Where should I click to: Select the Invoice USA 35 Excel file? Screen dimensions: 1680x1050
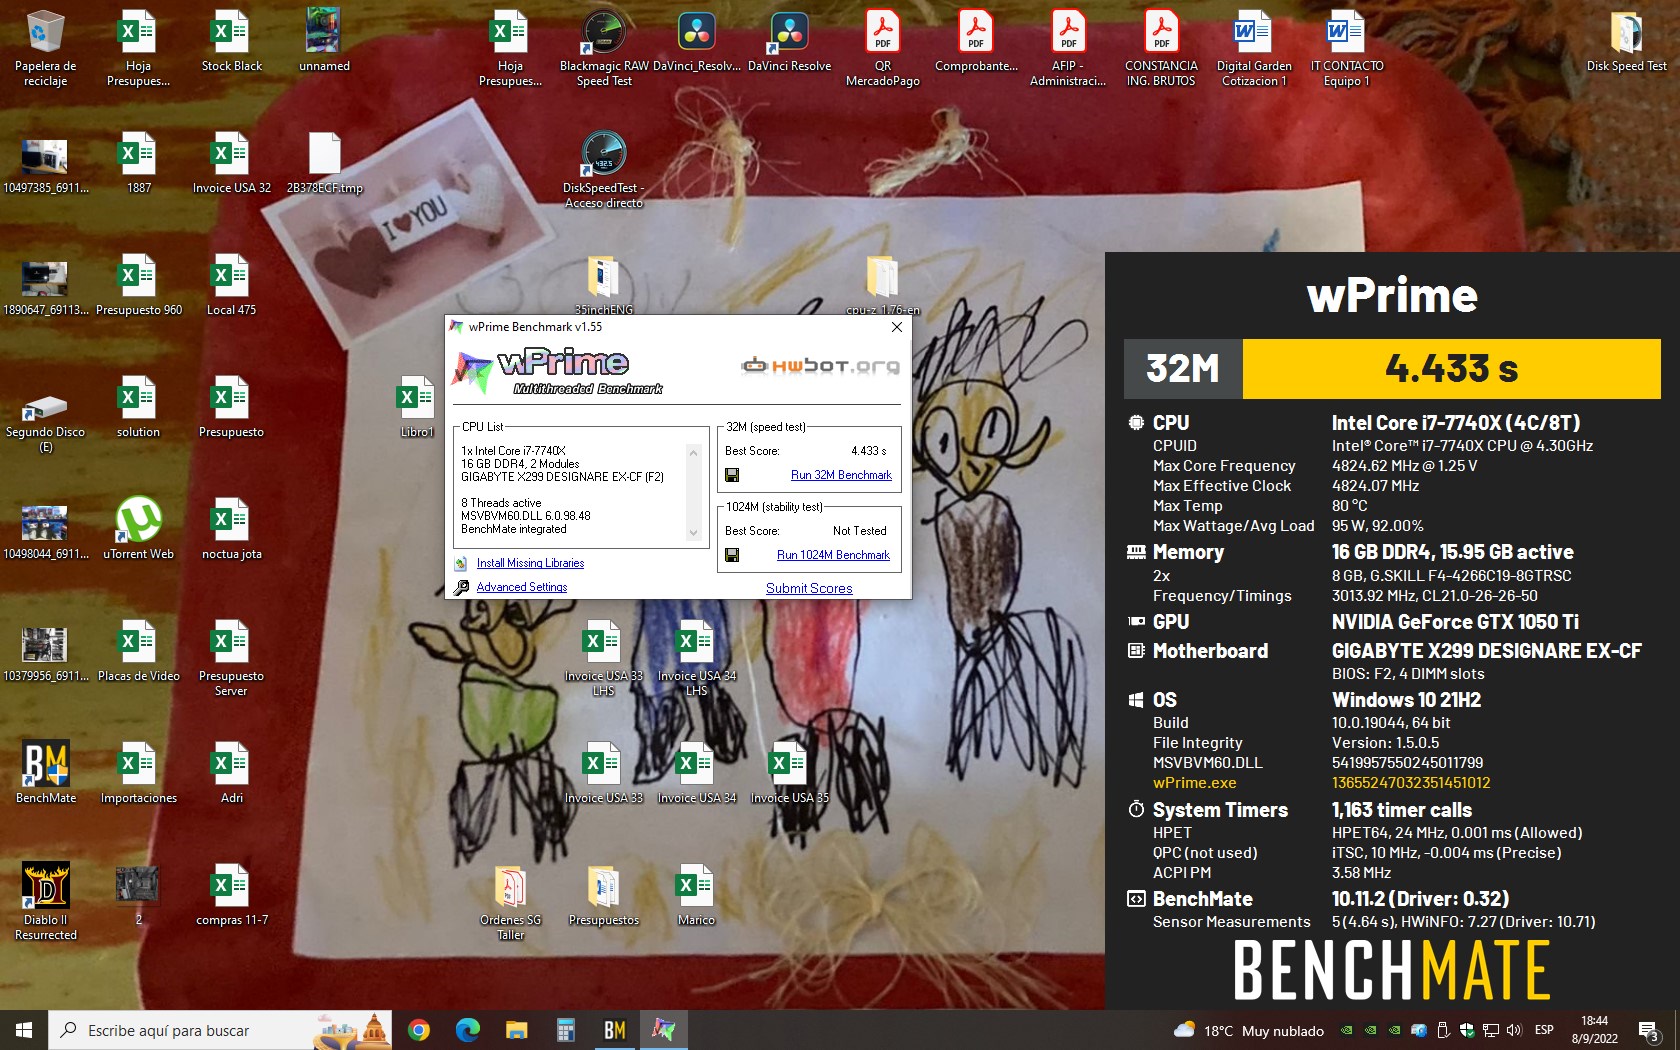tap(789, 773)
